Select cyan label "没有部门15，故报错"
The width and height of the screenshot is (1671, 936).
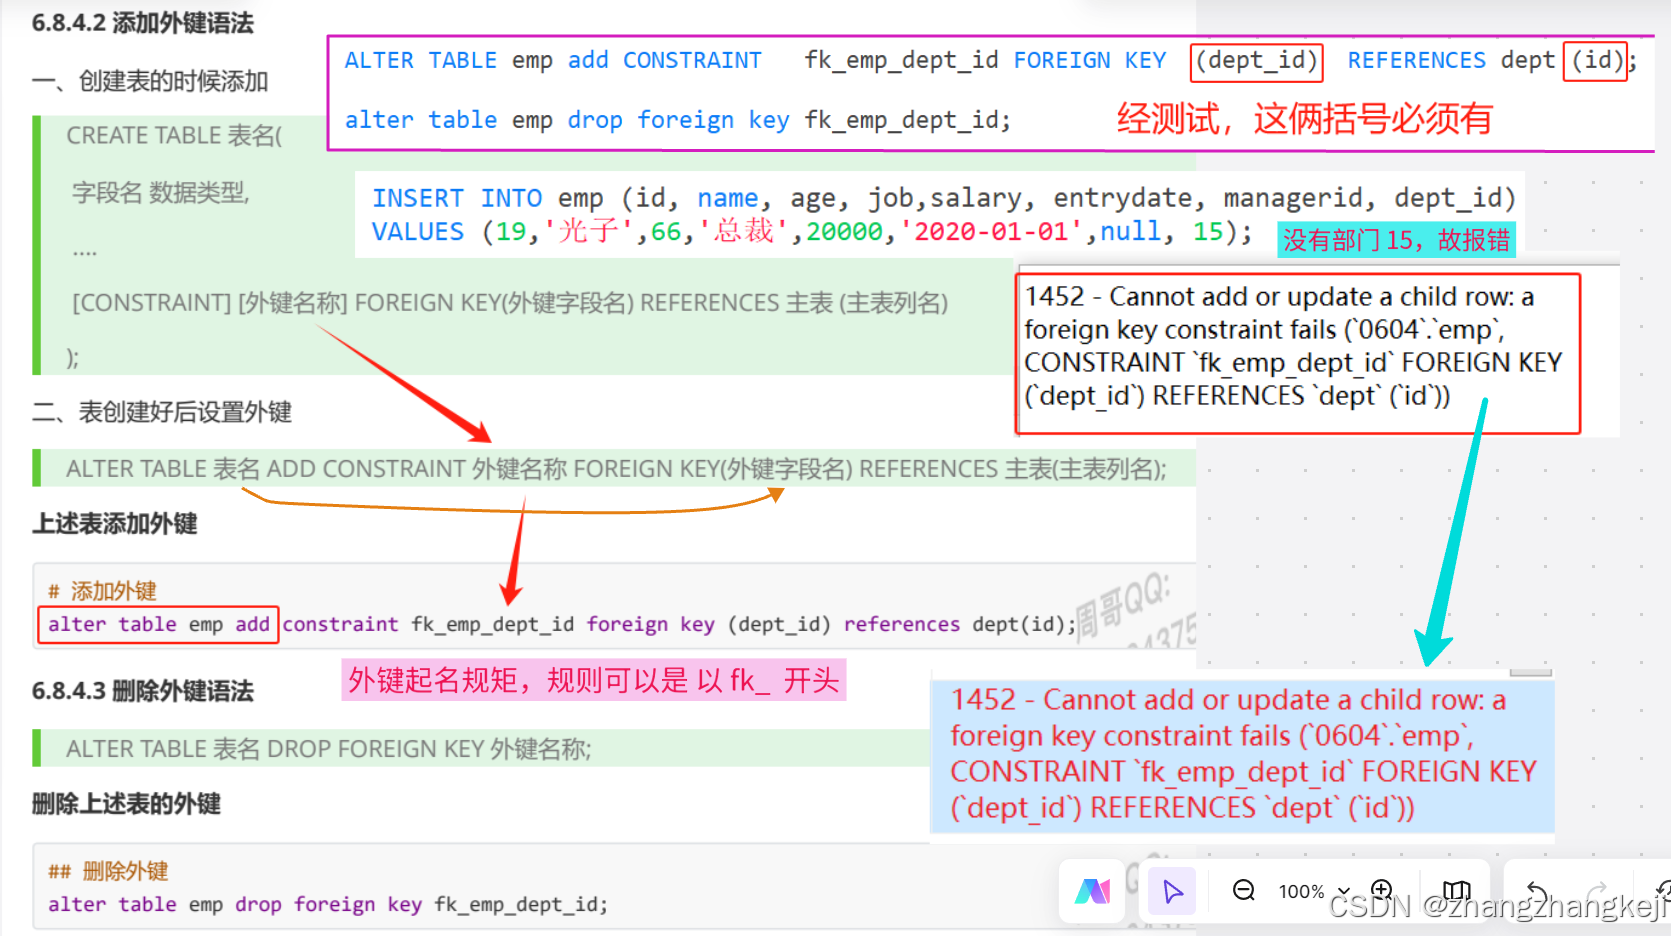(1396, 240)
